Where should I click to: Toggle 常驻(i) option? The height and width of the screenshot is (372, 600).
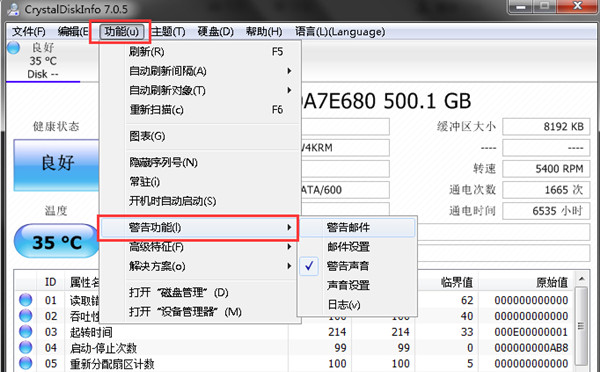[200, 181]
